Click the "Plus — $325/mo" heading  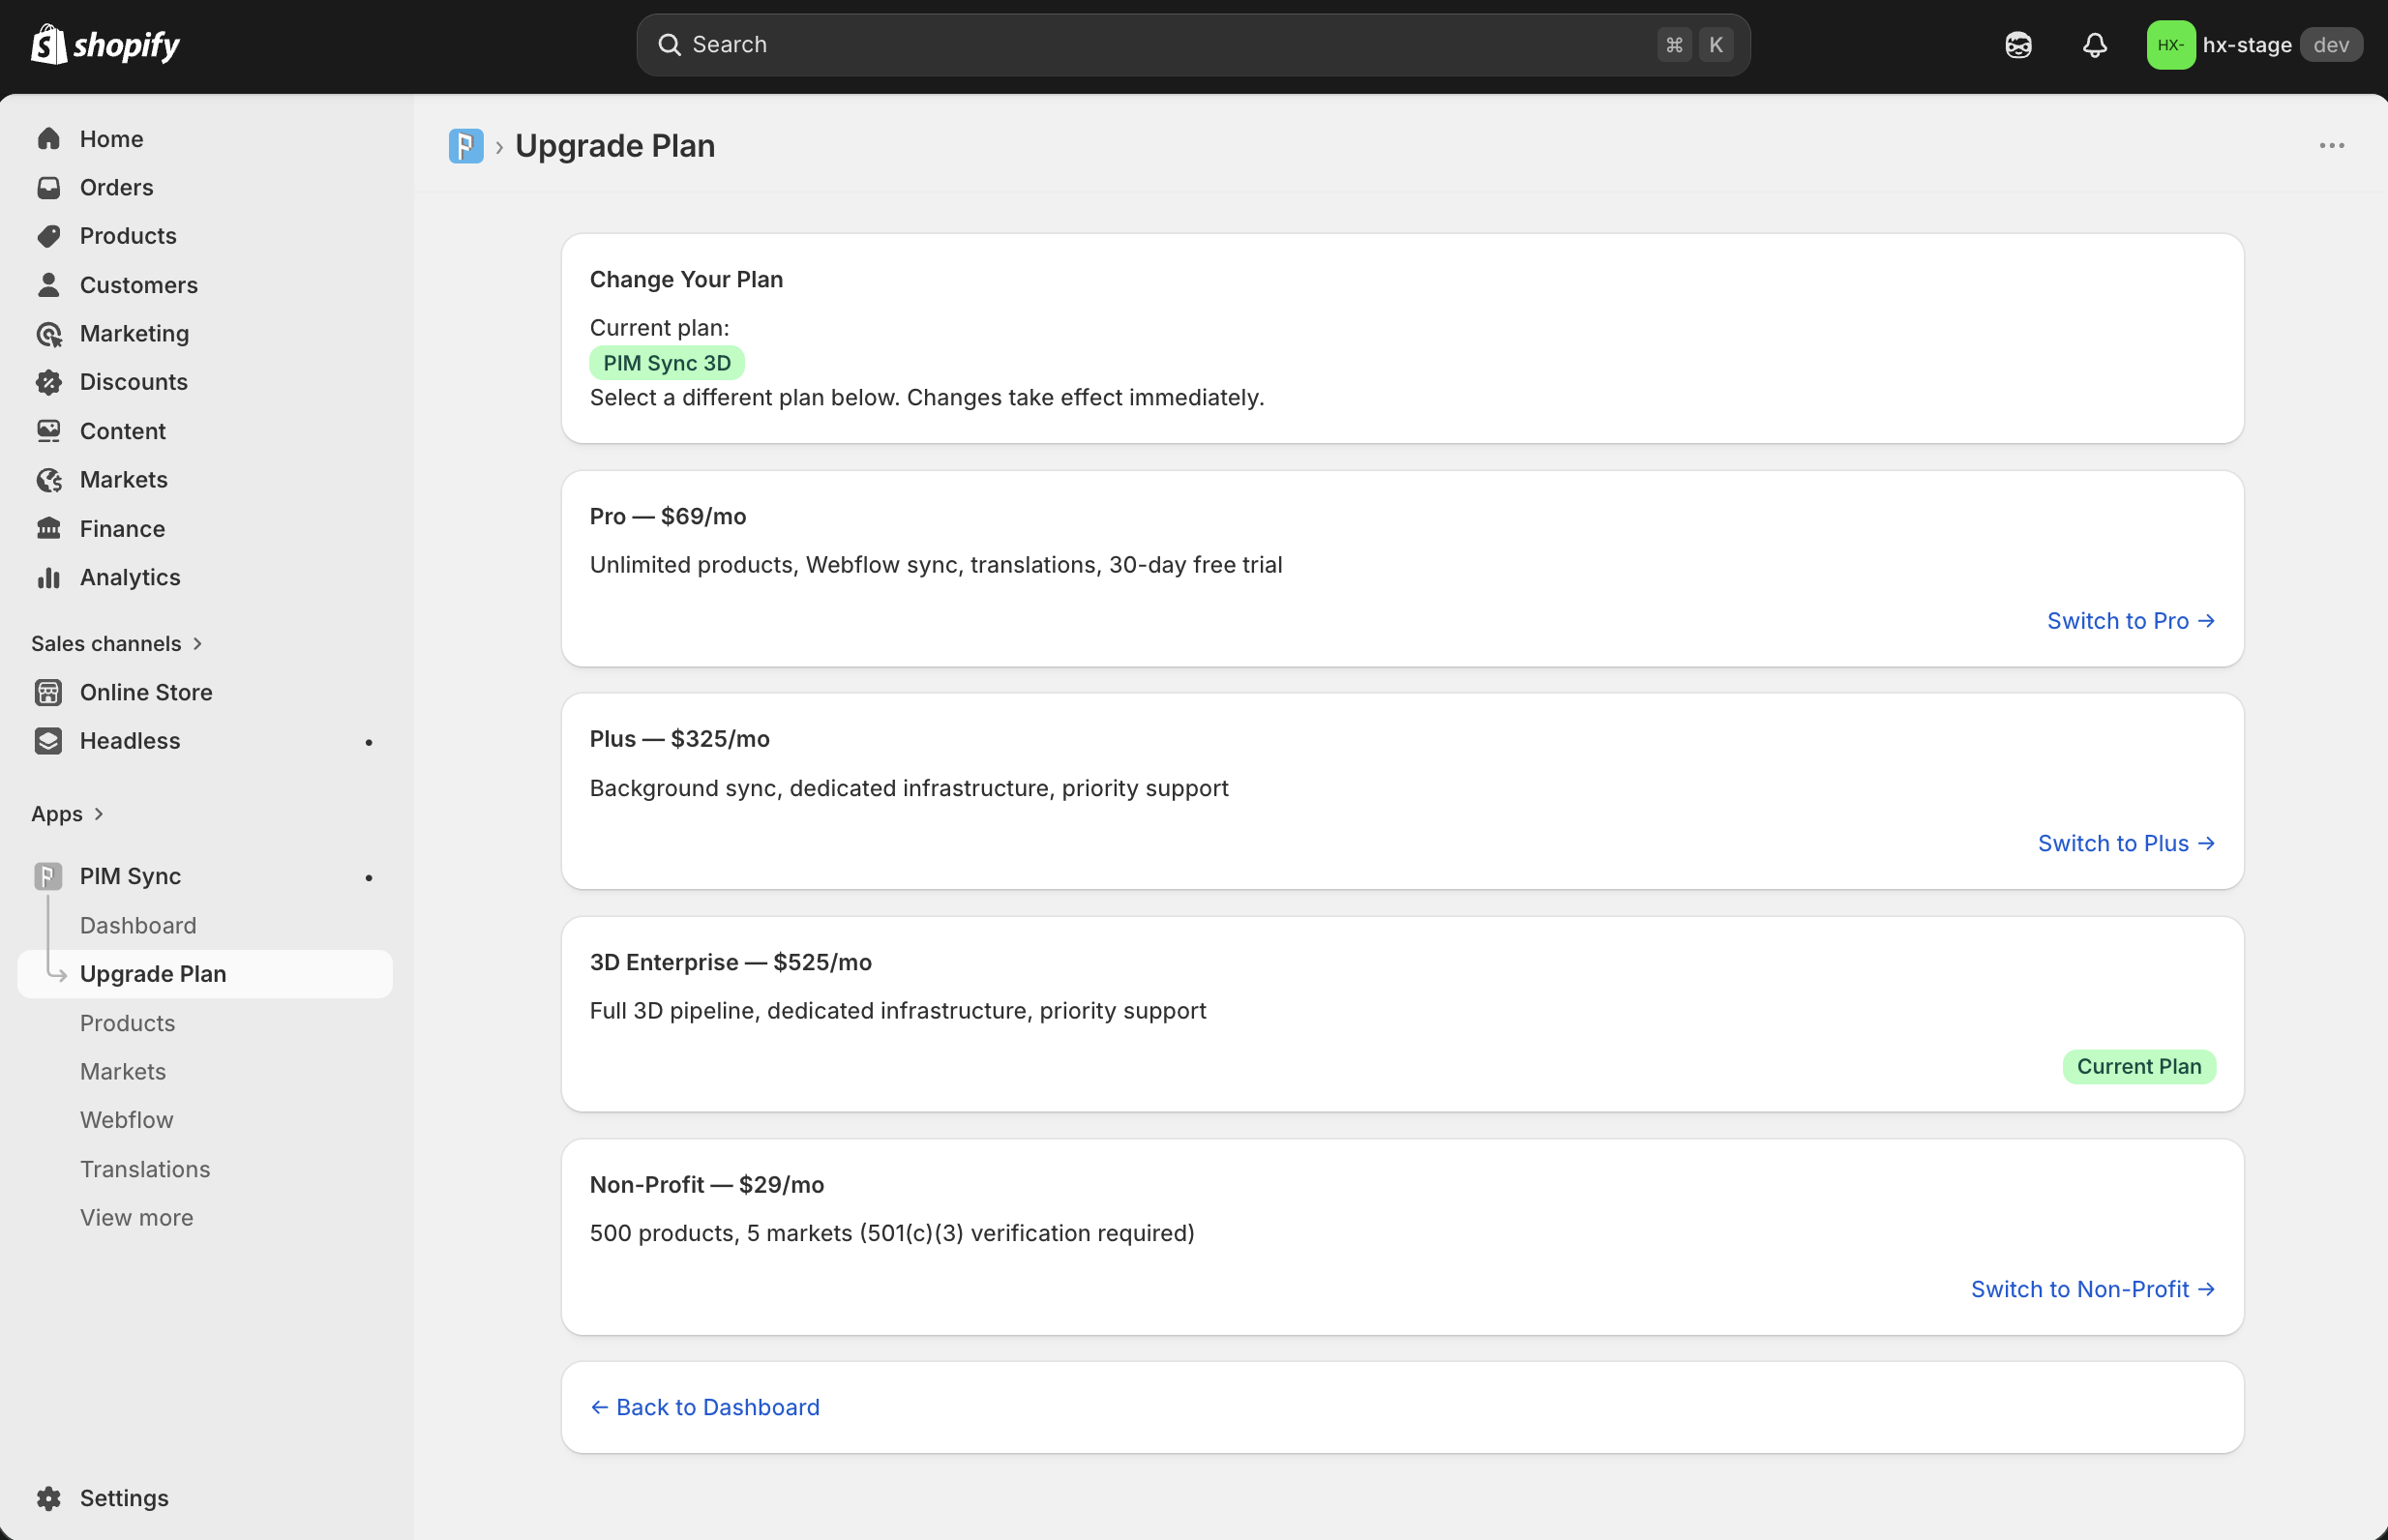(680, 740)
